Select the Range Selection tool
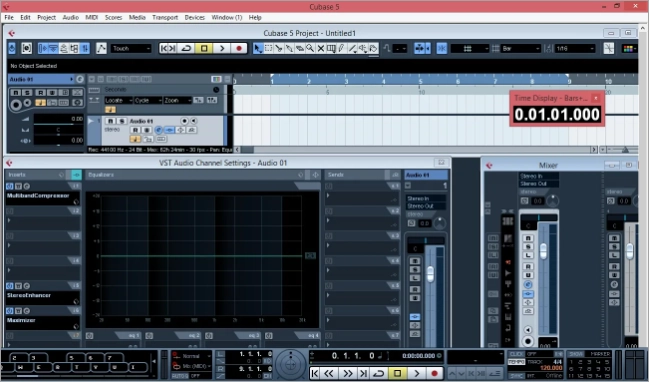This screenshot has width=649, height=382. 269,48
